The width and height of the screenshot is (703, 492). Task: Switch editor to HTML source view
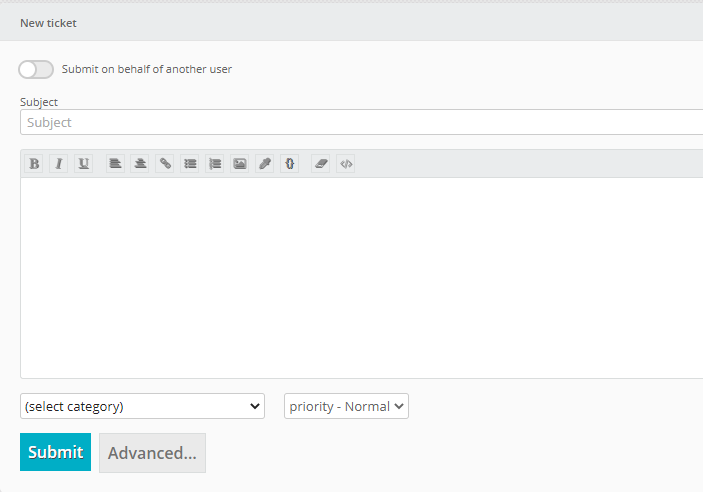(346, 164)
